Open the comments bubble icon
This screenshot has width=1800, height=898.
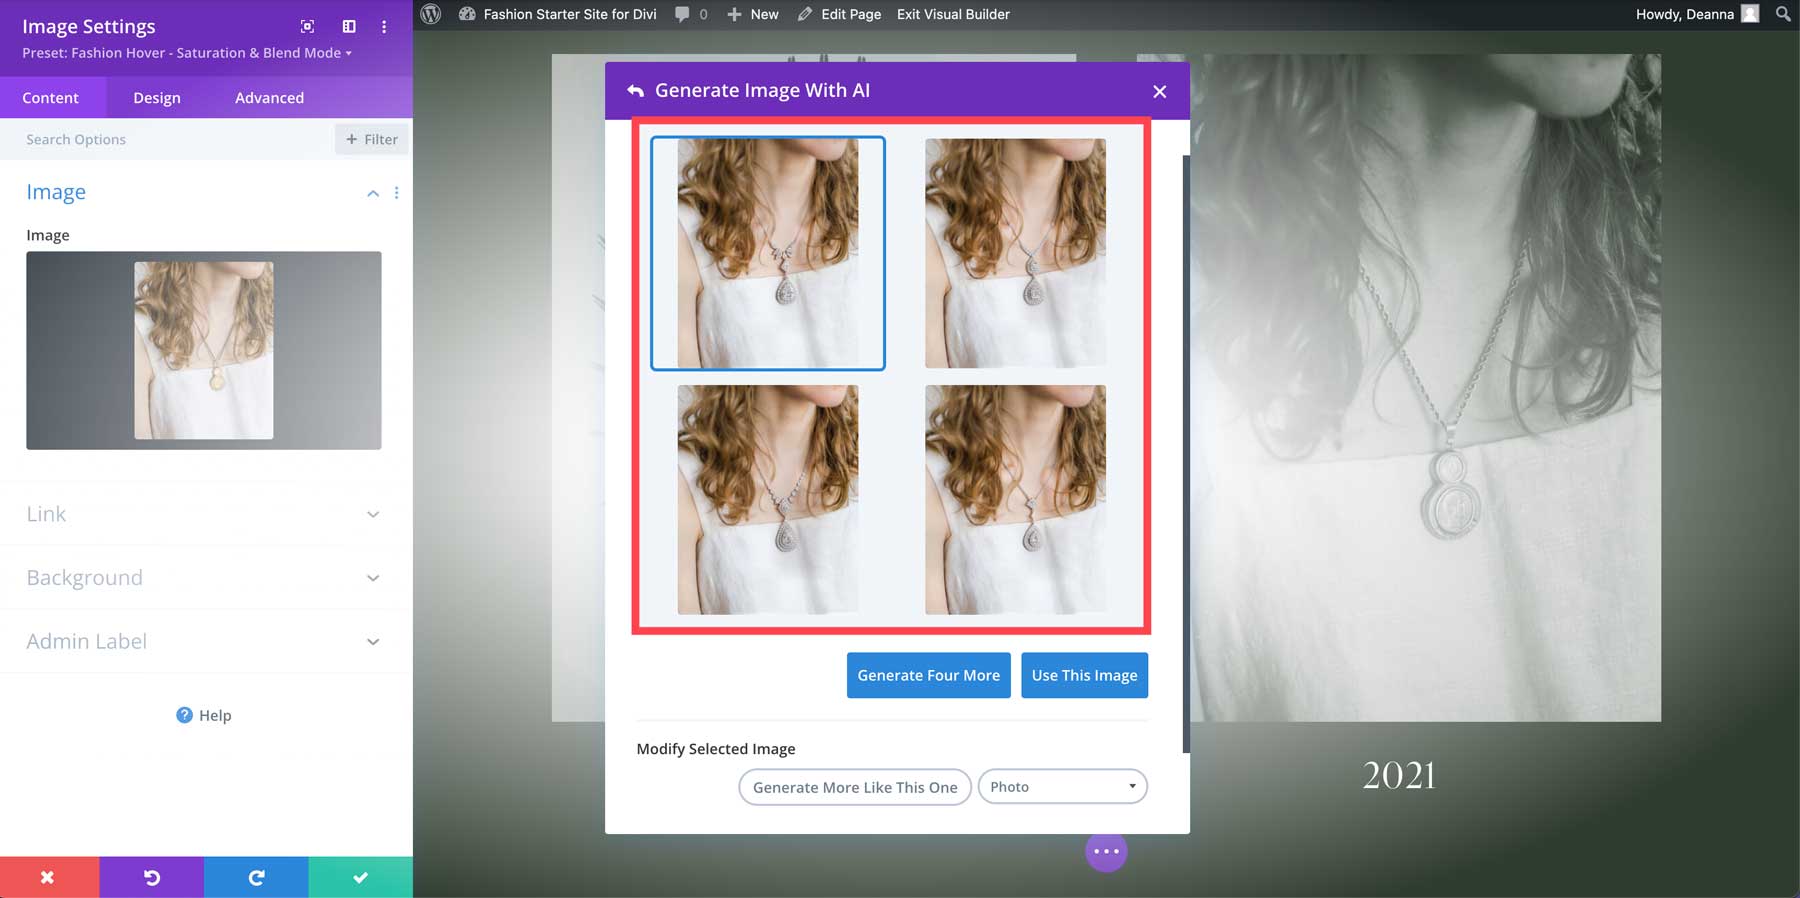(682, 14)
